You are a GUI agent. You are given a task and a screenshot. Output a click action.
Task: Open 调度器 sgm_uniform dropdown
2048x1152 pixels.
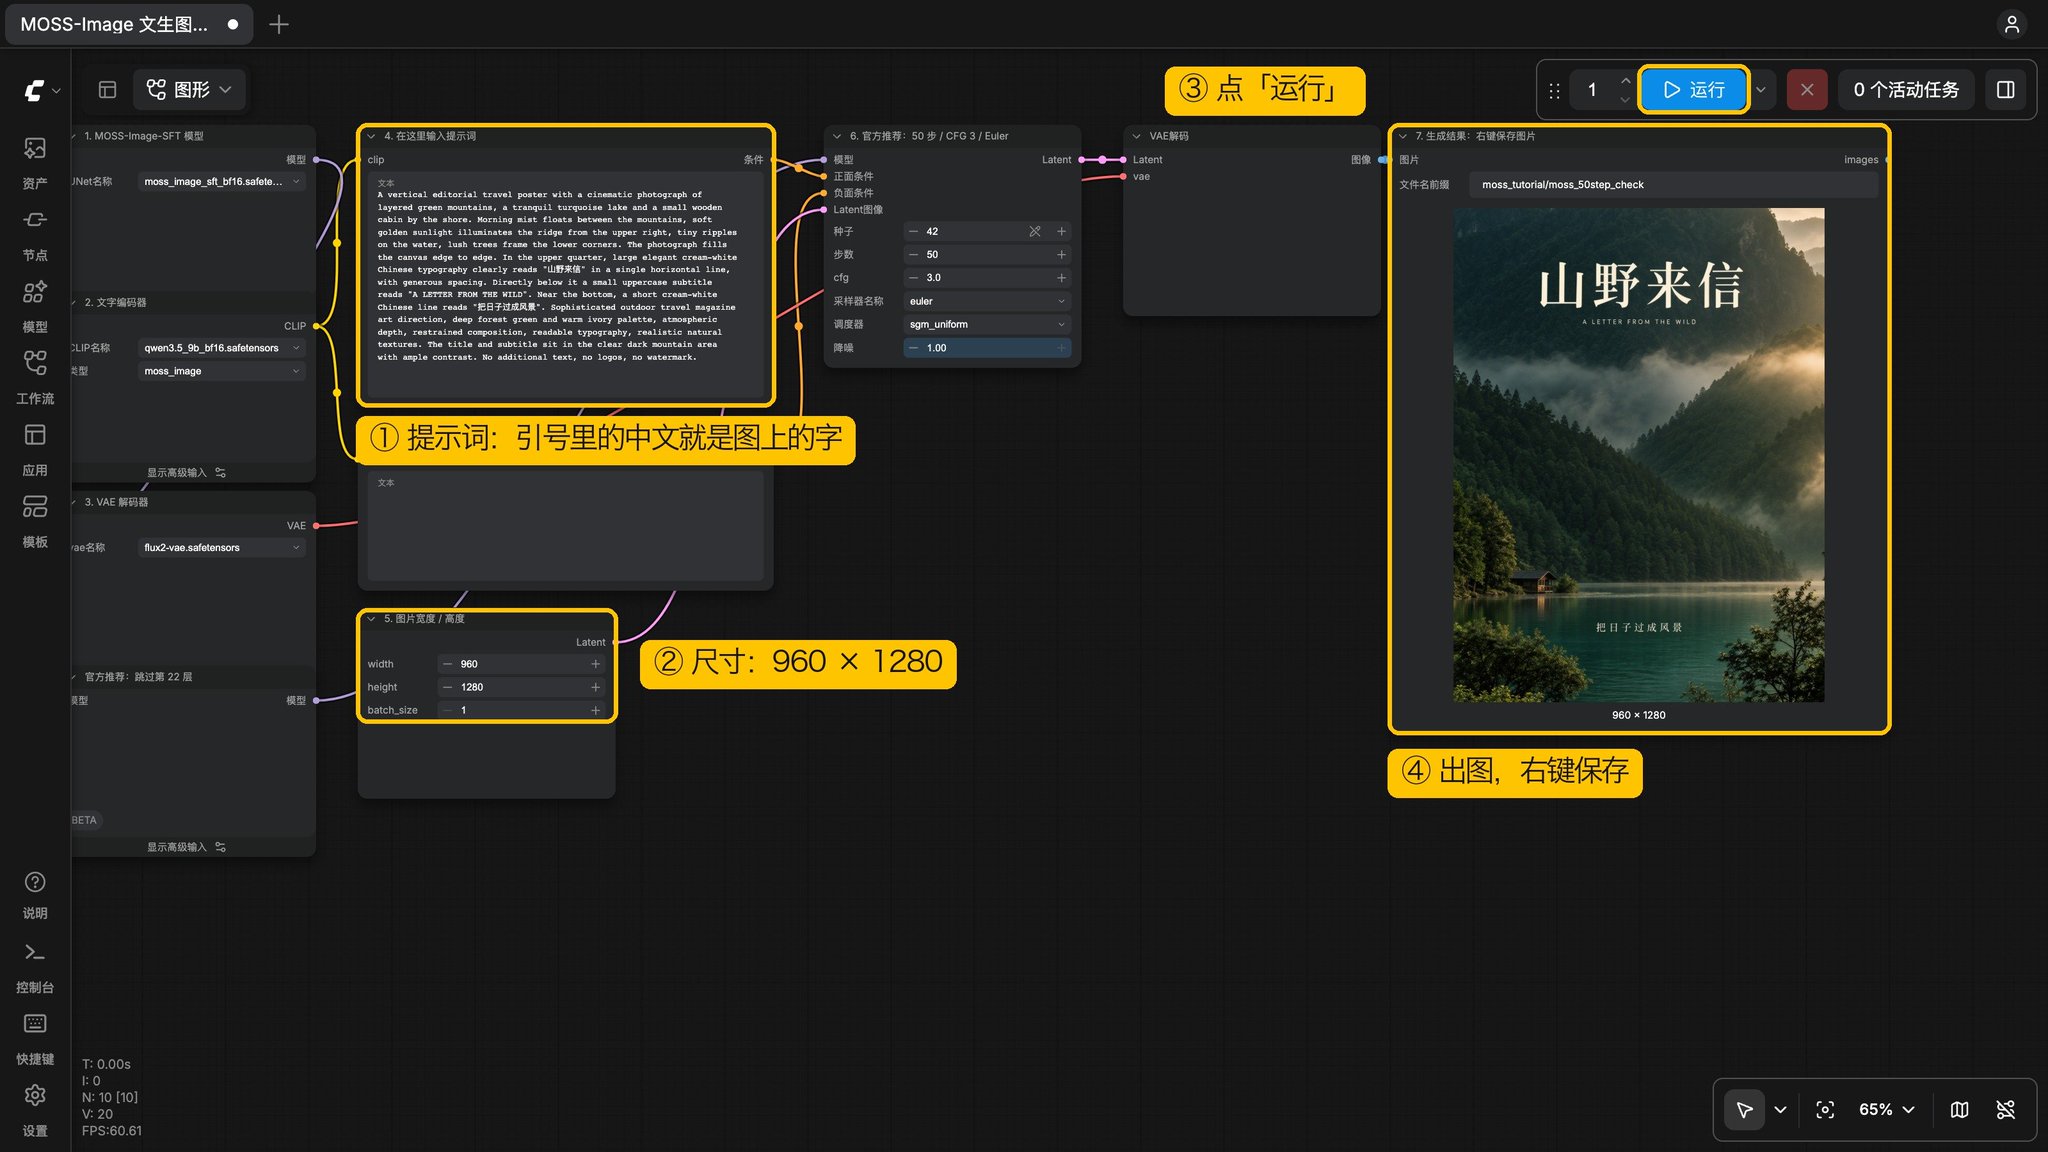click(987, 324)
